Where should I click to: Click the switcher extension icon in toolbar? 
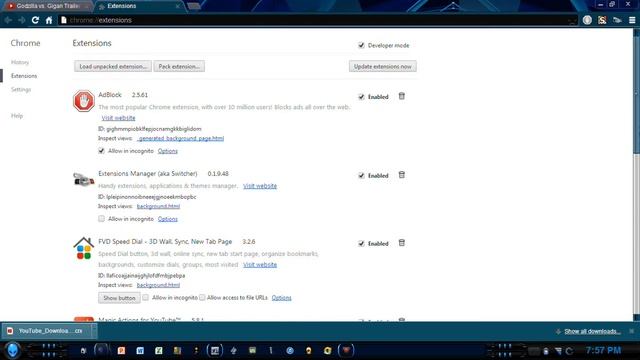tap(617, 20)
